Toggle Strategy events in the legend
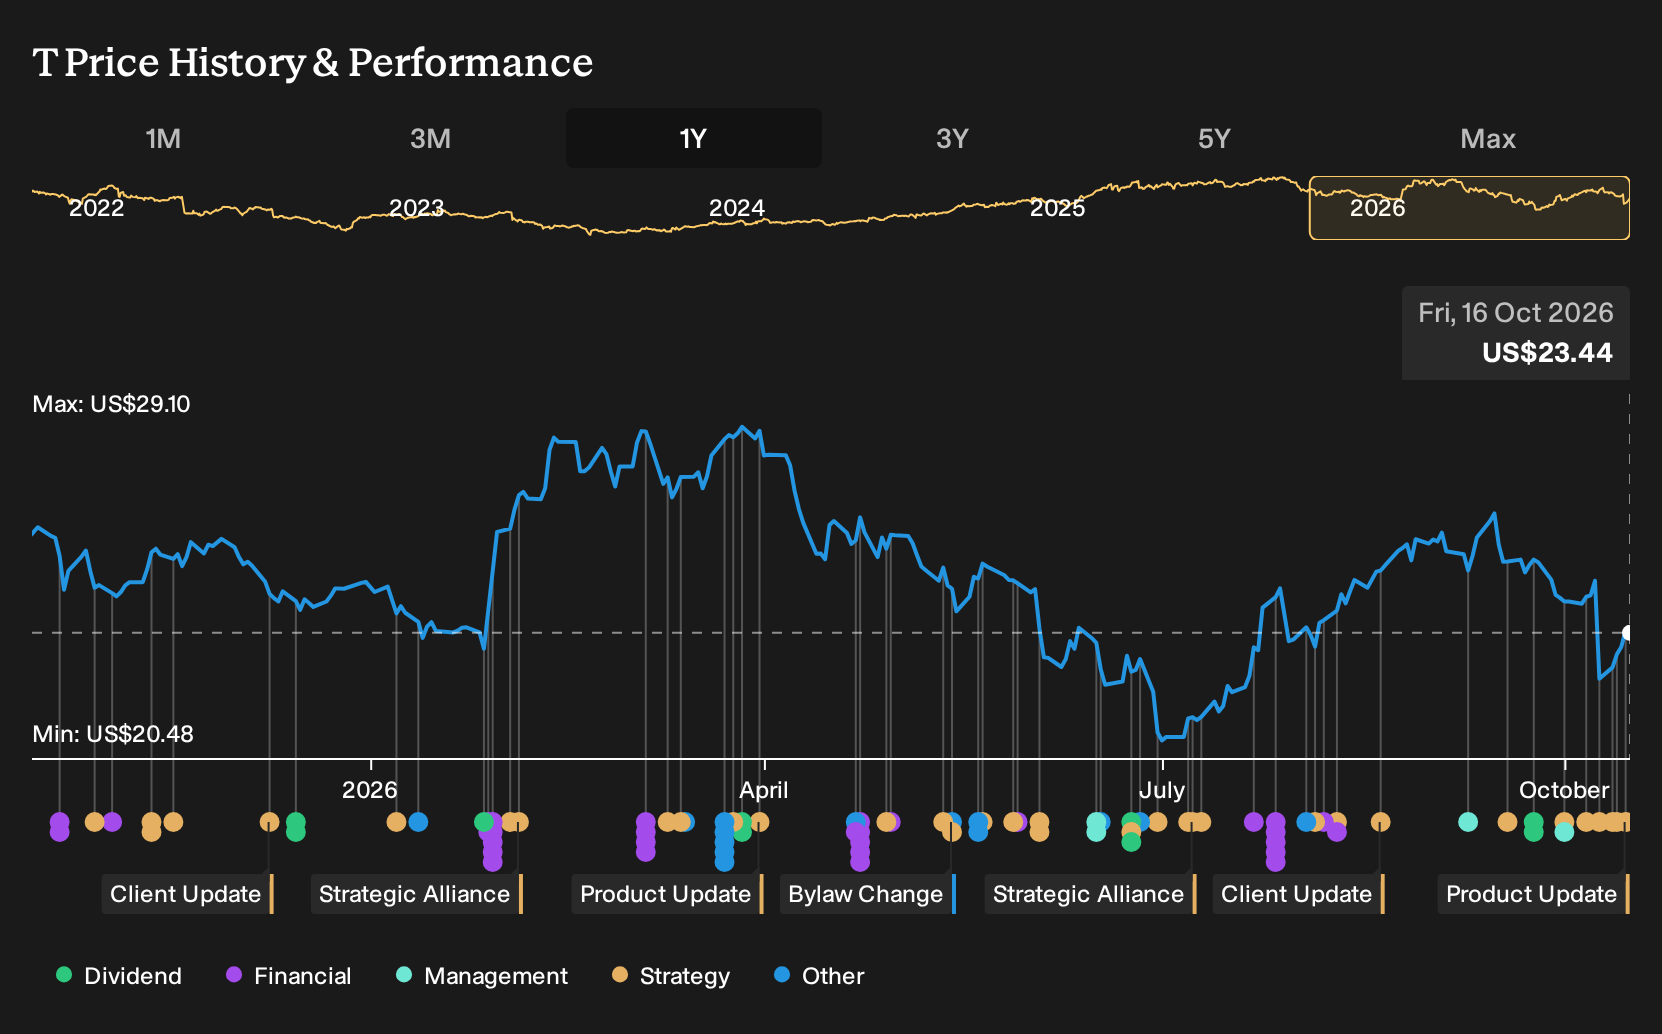 point(671,976)
